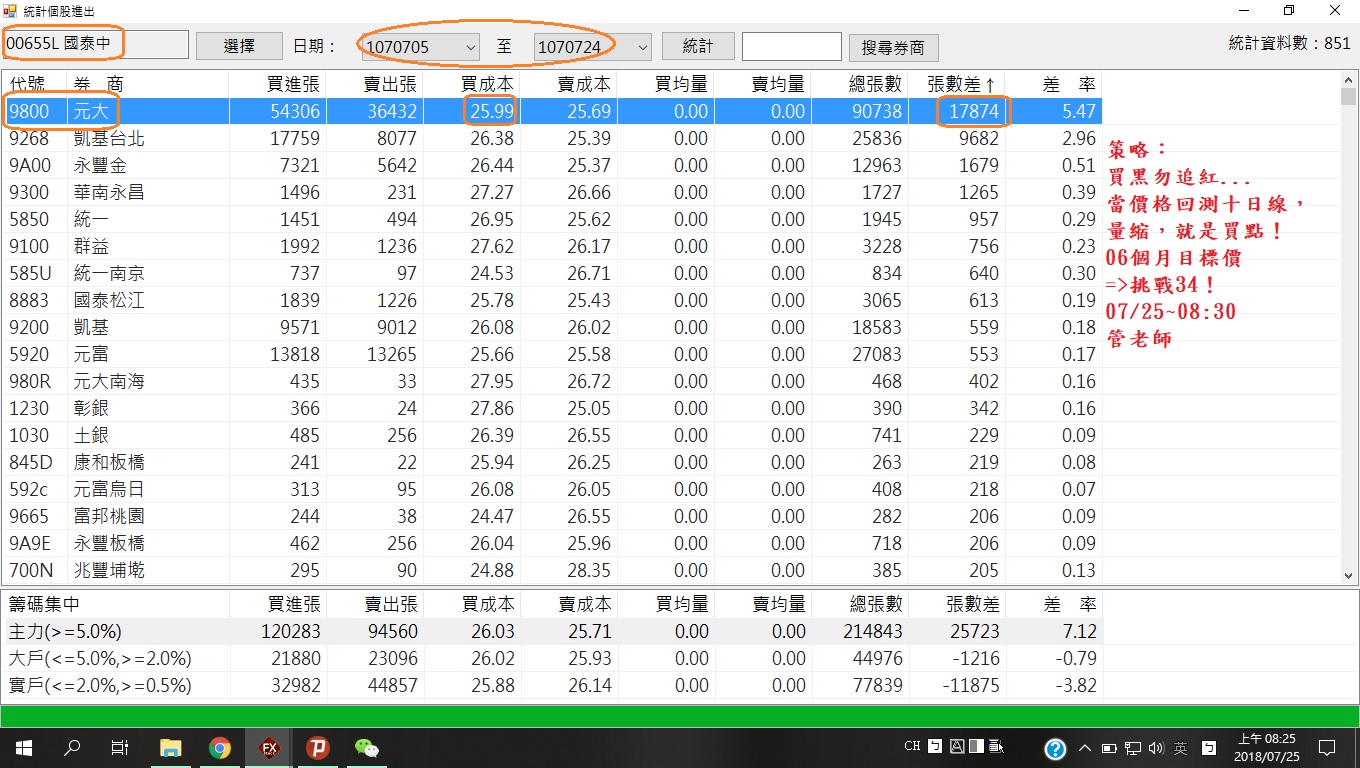Click the CH language bar indicator
The image size is (1360, 768).
pyautogui.click(x=912, y=746)
